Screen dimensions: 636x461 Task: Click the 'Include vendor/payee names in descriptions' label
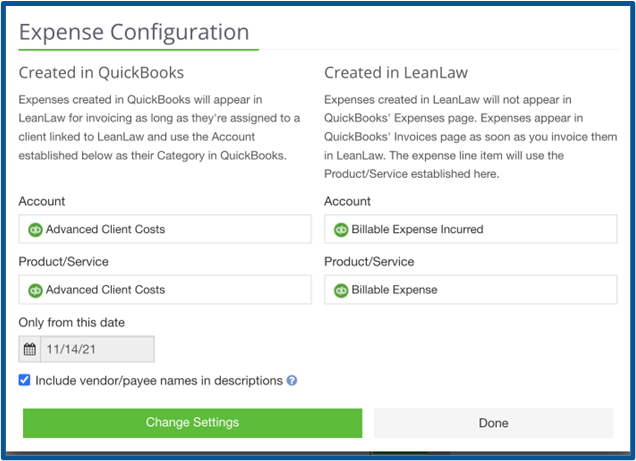(x=159, y=381)
